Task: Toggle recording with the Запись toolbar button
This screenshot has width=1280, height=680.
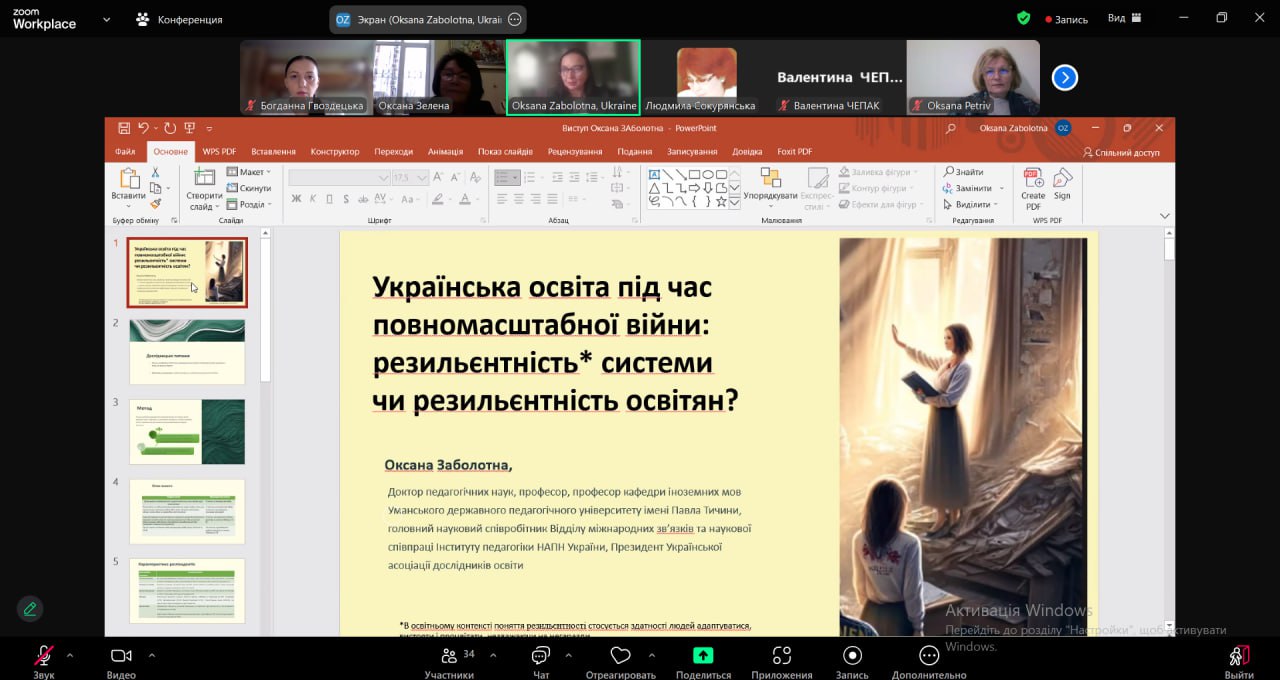Action: point(852,656)
